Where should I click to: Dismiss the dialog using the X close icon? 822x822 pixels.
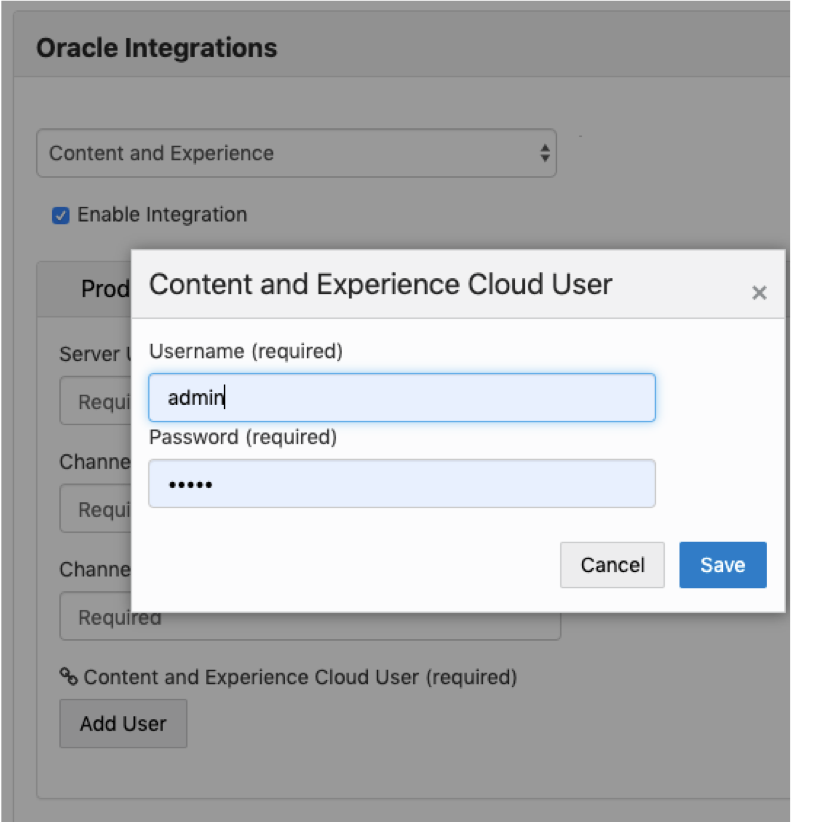click(x=759, y=292)
